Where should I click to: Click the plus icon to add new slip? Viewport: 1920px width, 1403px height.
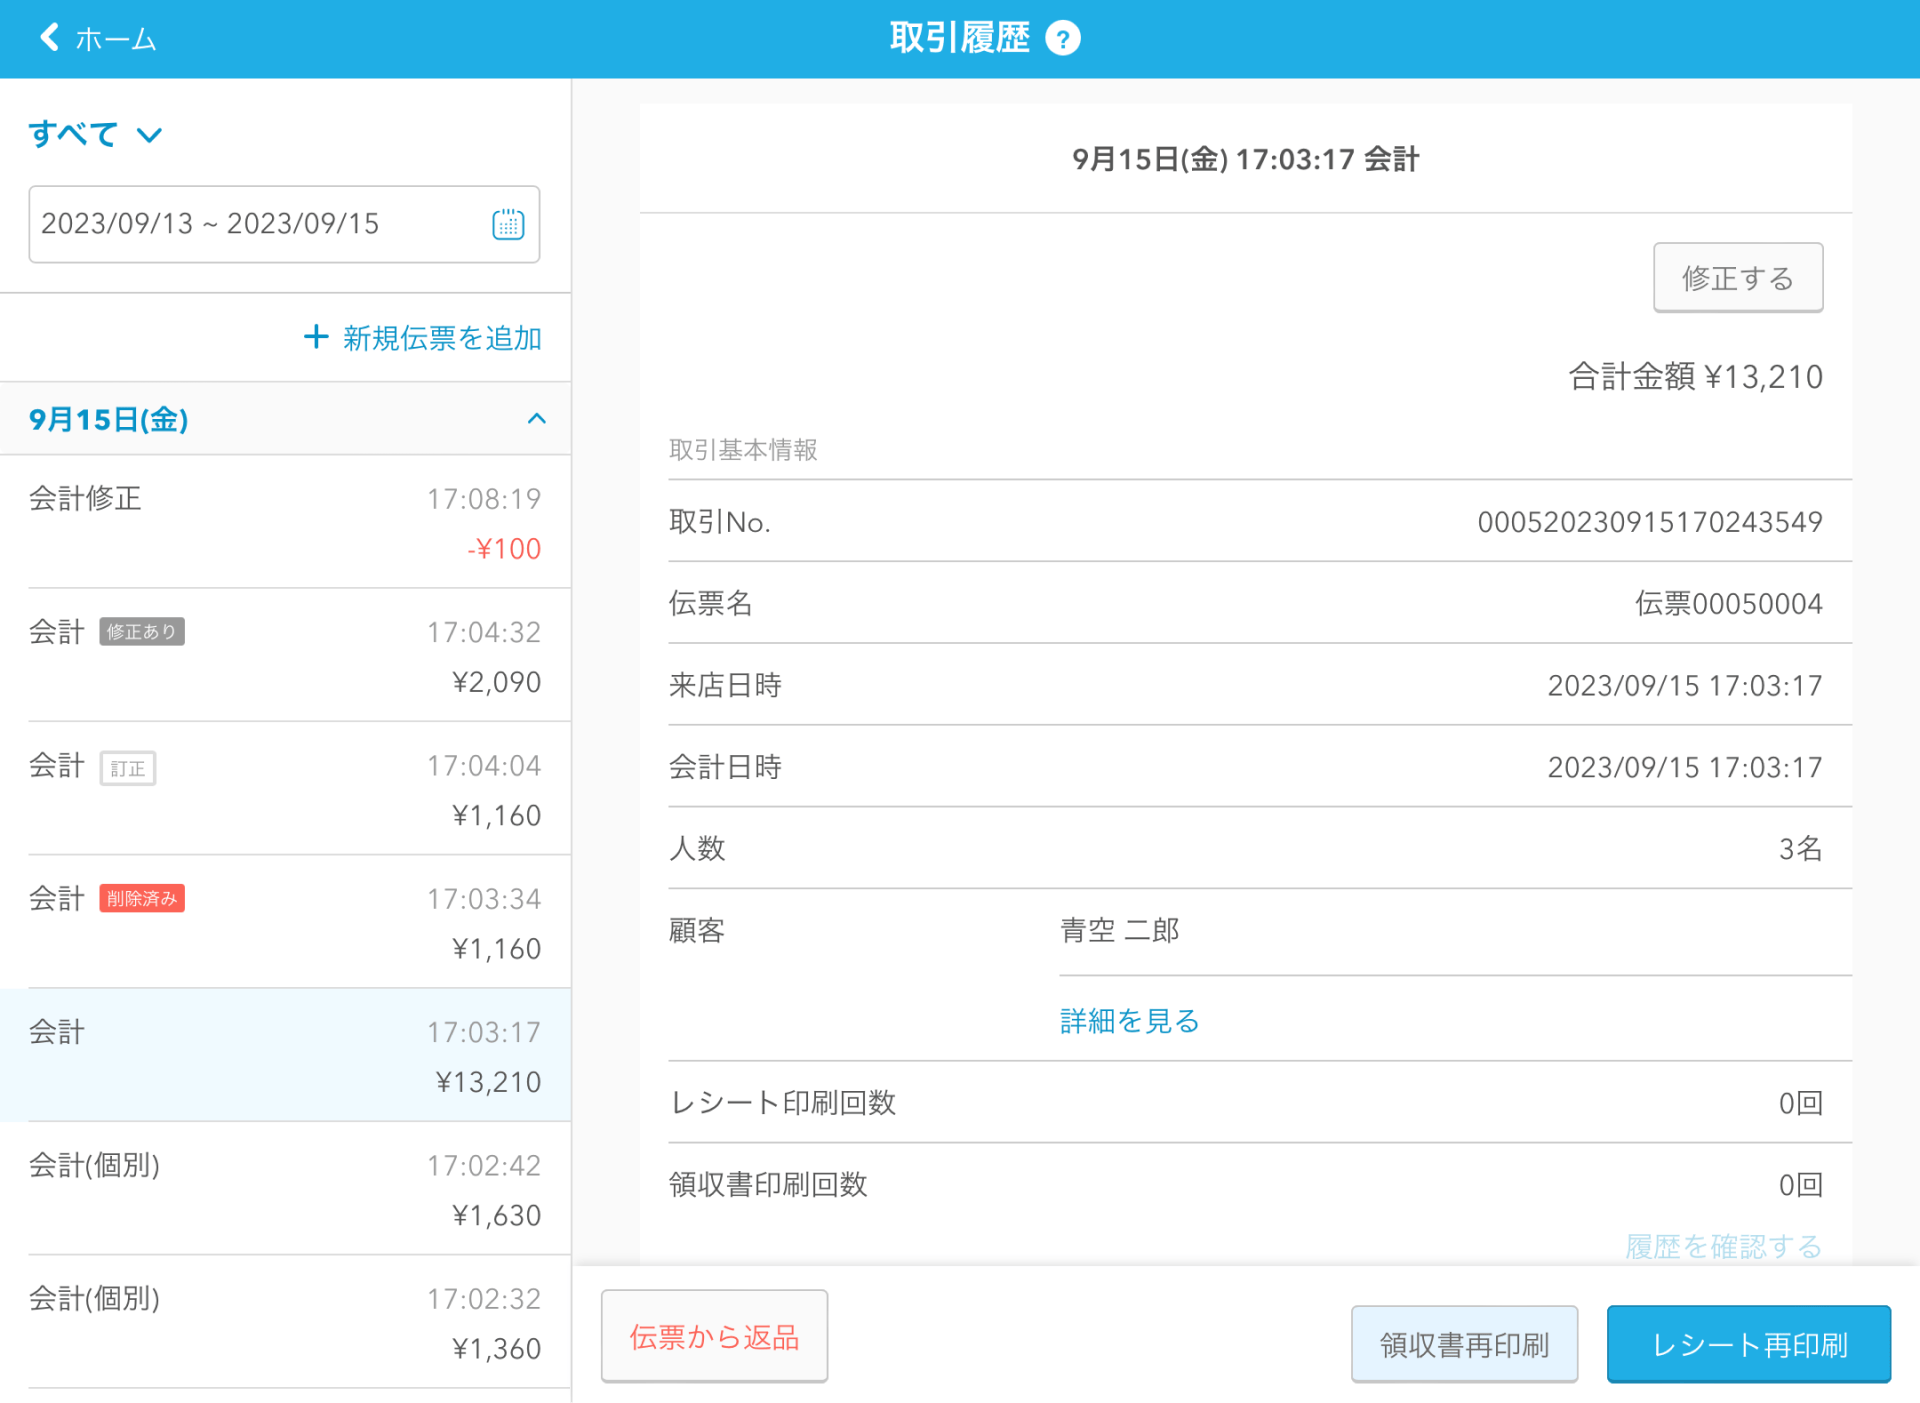[x=316, y=337]
